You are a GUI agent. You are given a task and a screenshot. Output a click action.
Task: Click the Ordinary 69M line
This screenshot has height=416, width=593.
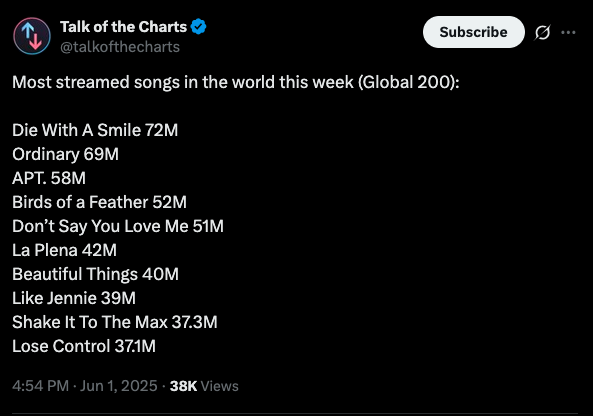tap(65, 154)
